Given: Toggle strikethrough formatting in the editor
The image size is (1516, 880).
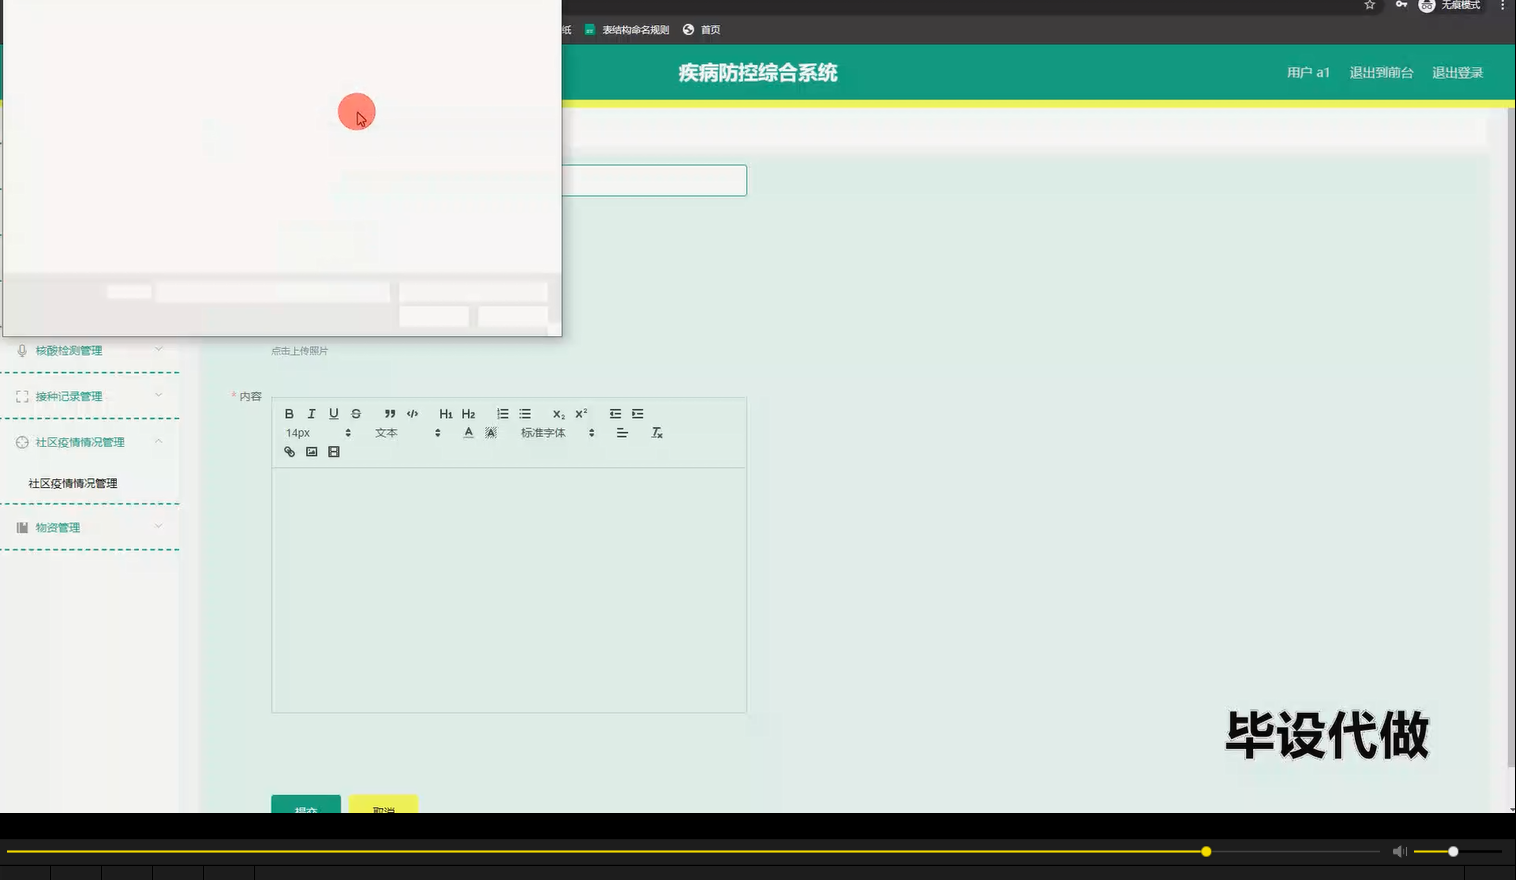Looking at the screenshot, I should [x=356, y=414].
